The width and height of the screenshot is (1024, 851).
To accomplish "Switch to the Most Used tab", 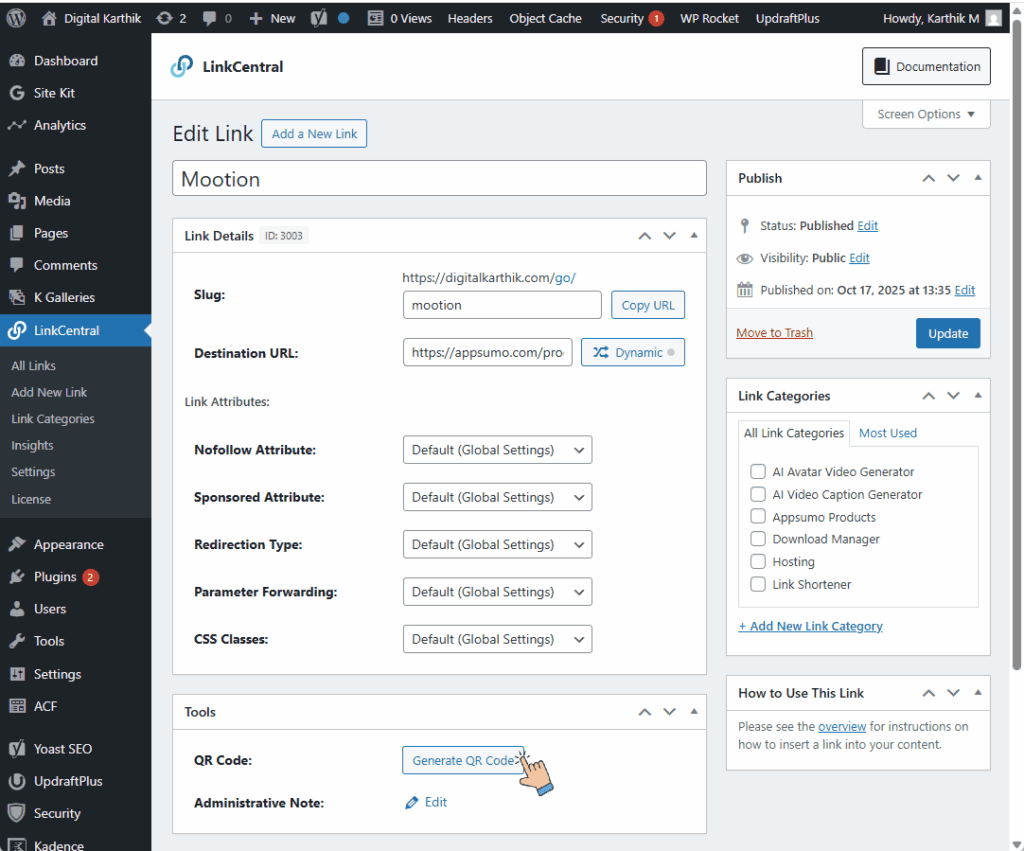I will click(x=887, y=433).
